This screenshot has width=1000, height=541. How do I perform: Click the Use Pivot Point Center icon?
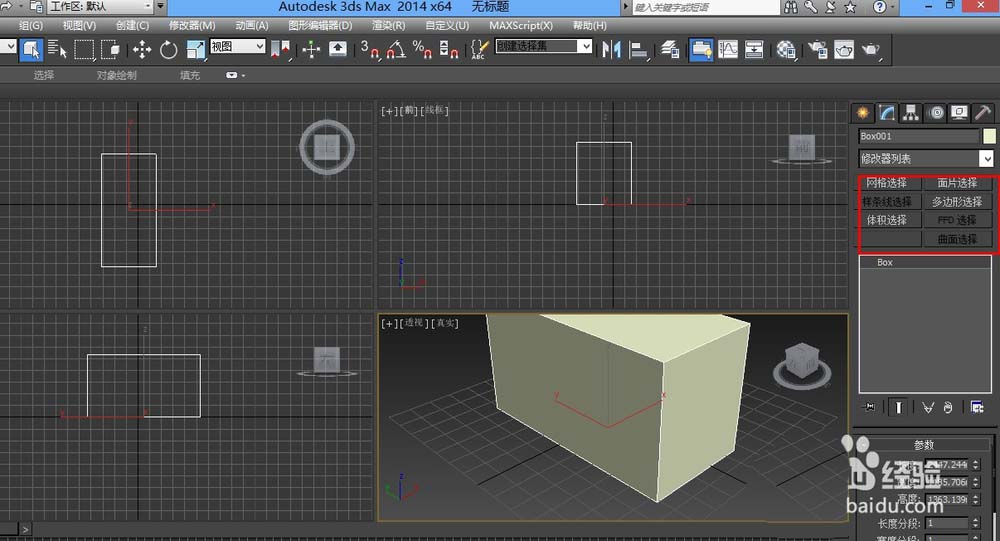tap(281, 49)
